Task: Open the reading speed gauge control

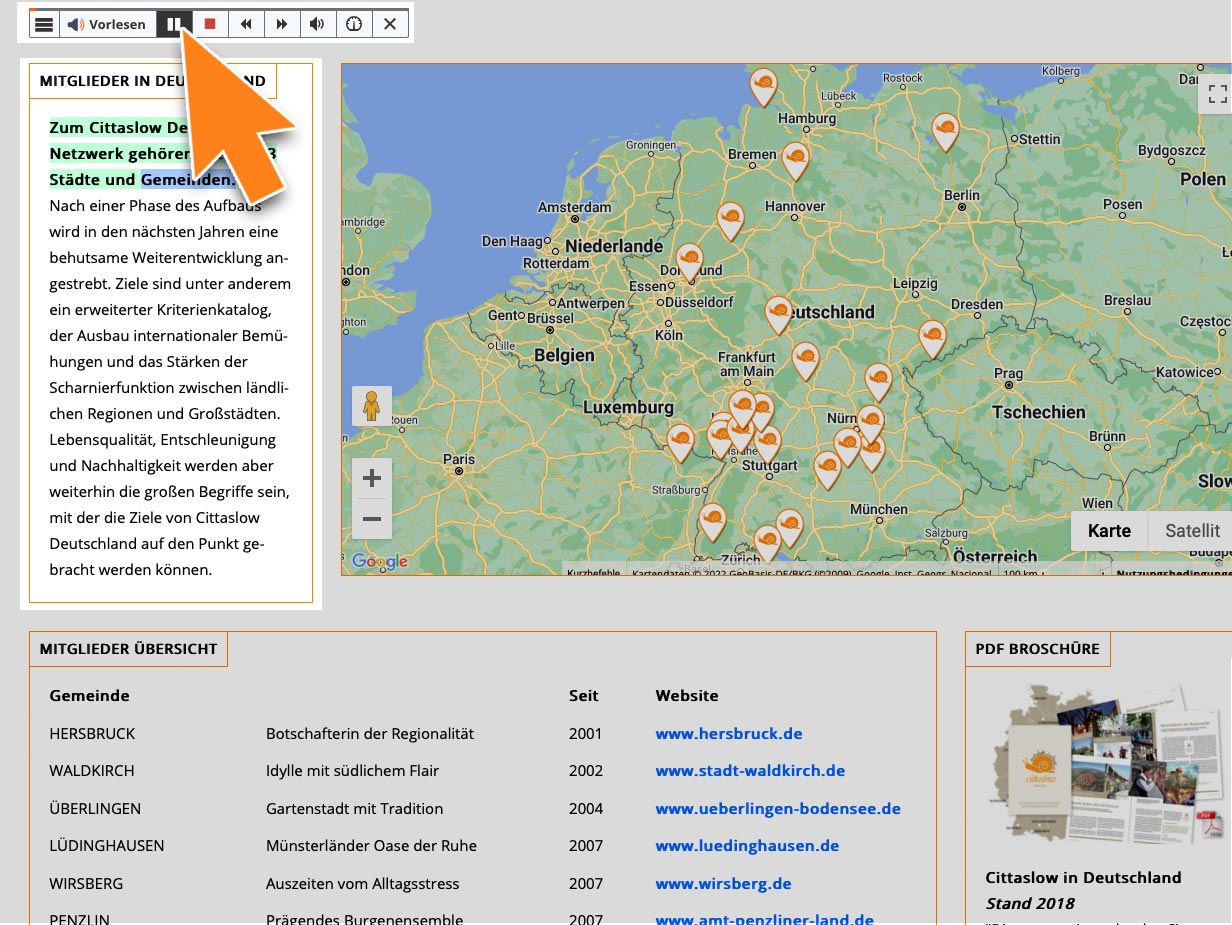Action: pos(354,24)
